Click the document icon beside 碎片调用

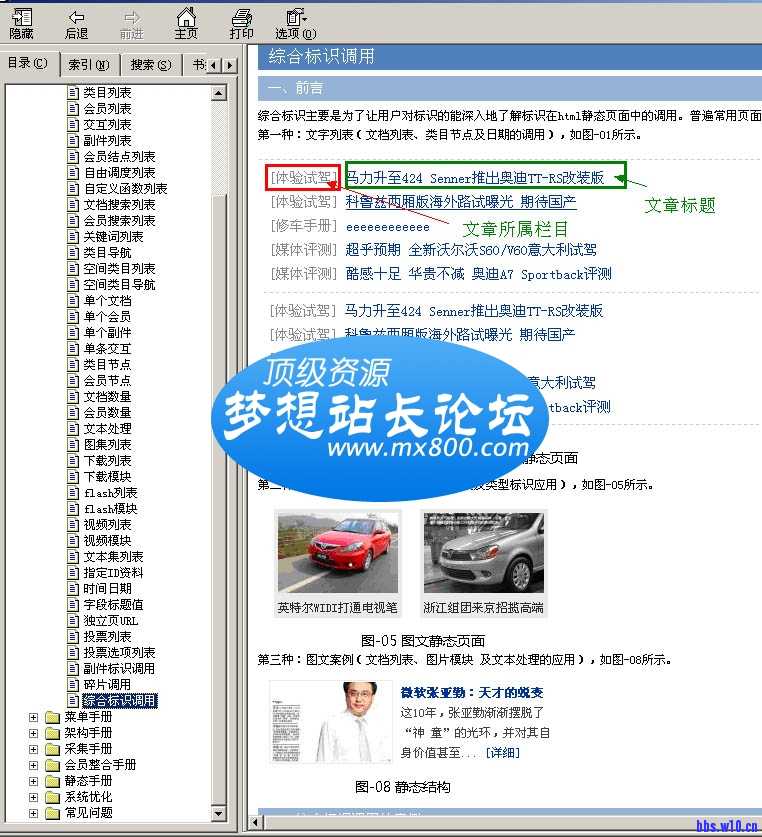(73, 685)
